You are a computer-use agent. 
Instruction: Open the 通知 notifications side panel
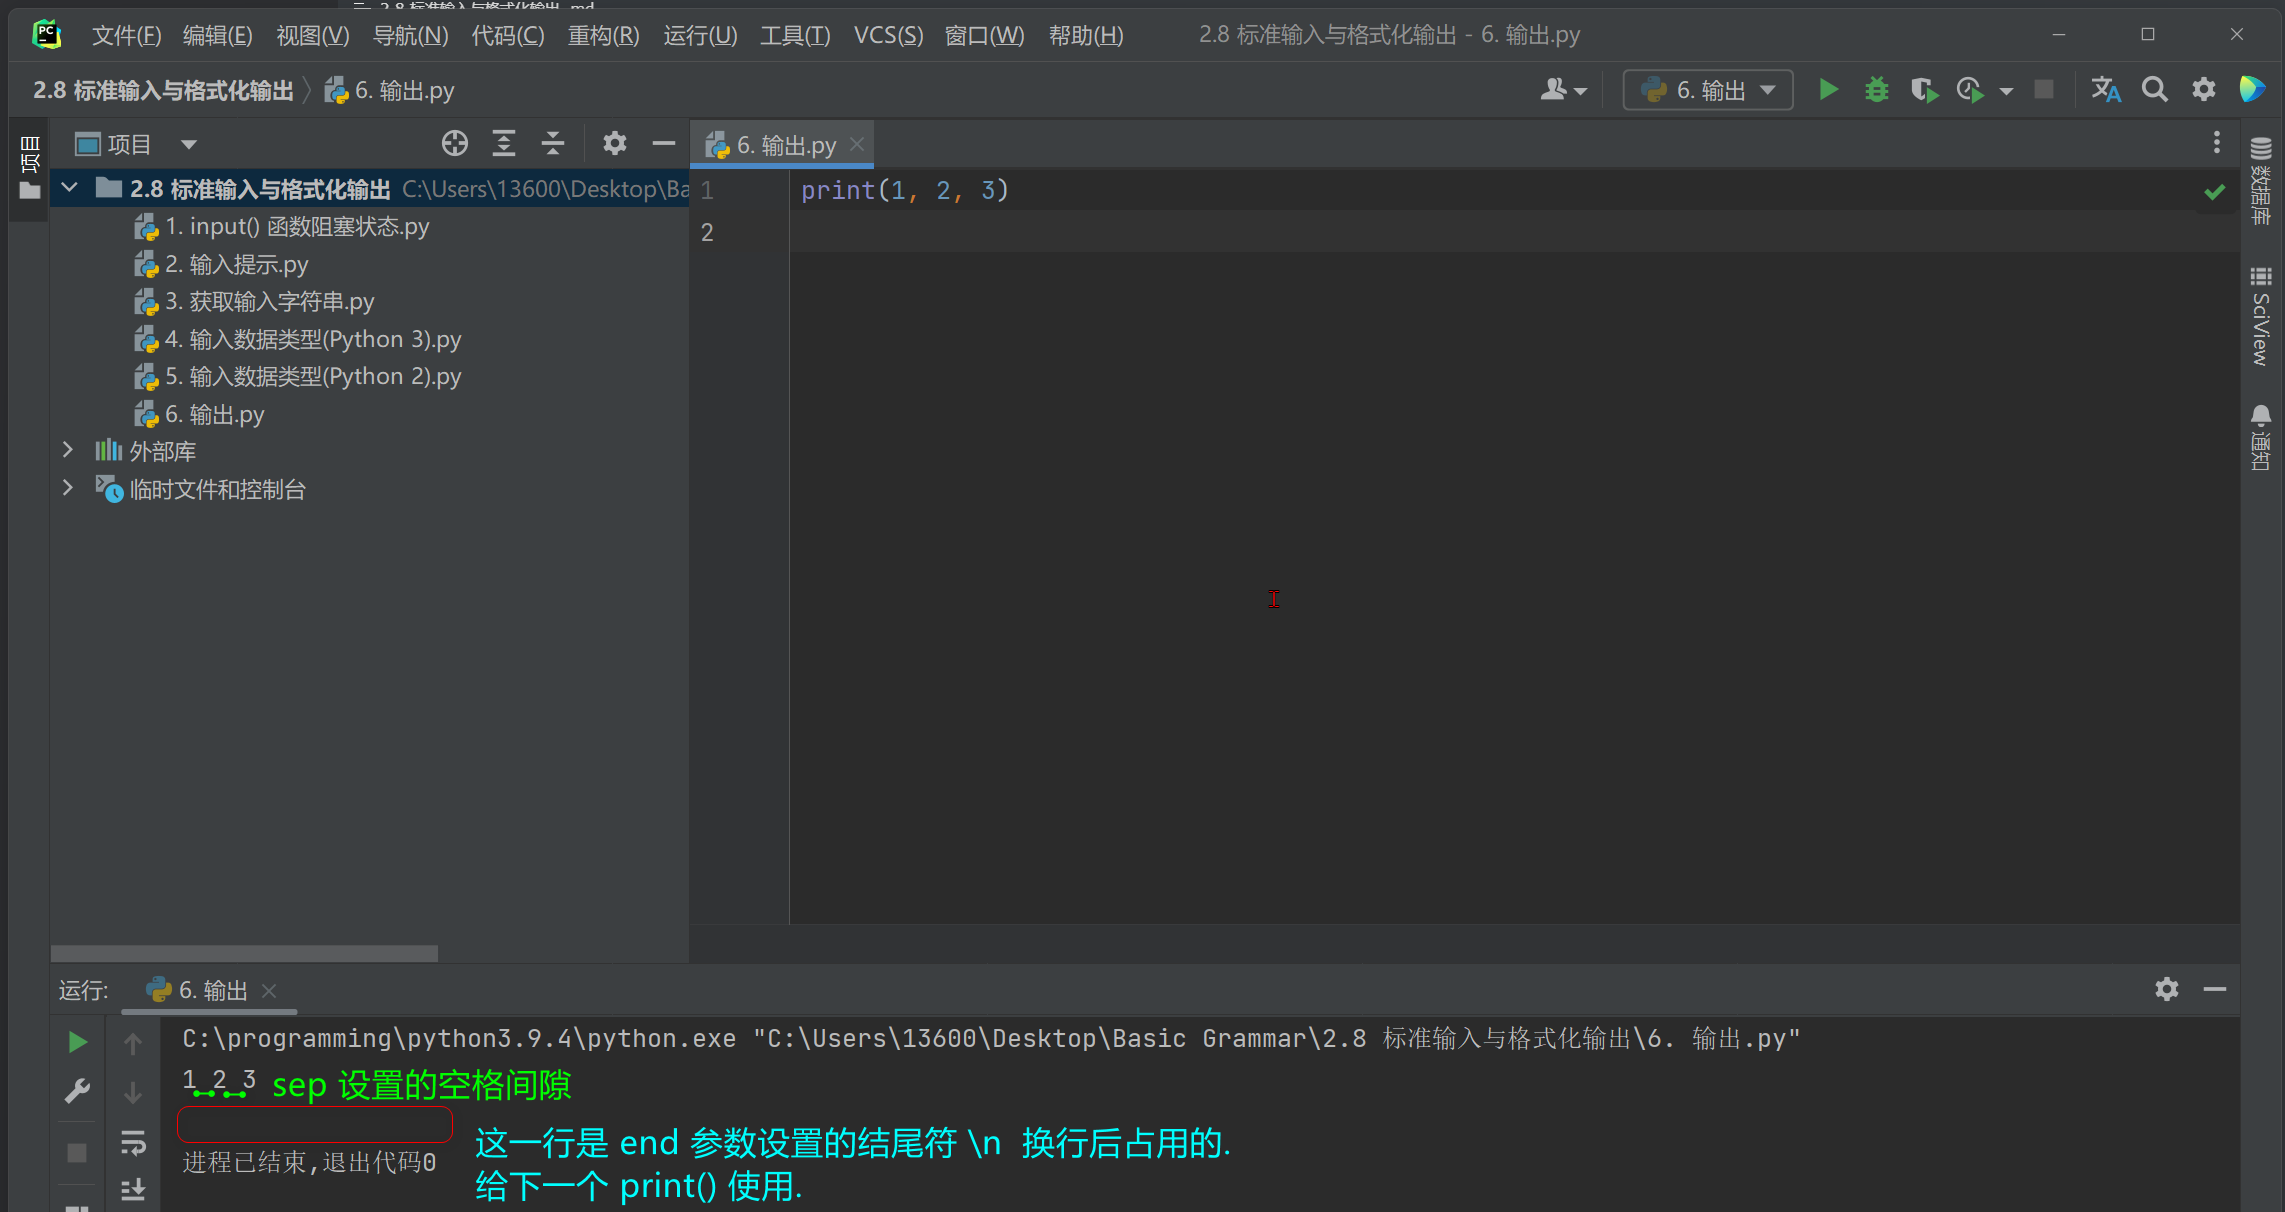tap(2260, 437)
